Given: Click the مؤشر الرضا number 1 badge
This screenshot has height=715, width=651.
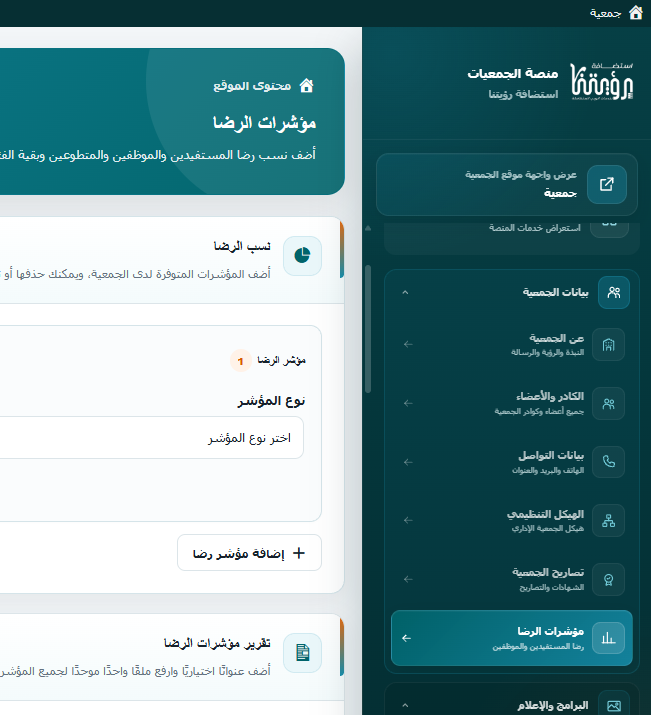Looking at the screenshot, I should point(241,361).
